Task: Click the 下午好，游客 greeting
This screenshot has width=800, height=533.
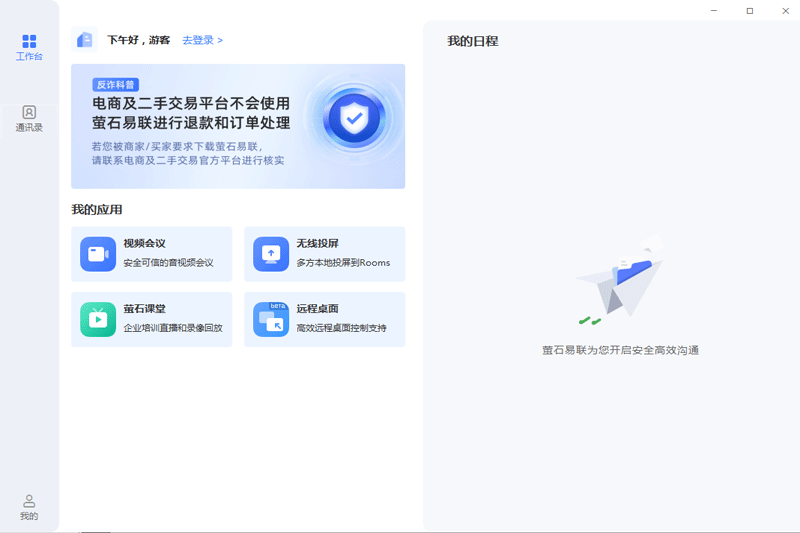Action: 138,40
